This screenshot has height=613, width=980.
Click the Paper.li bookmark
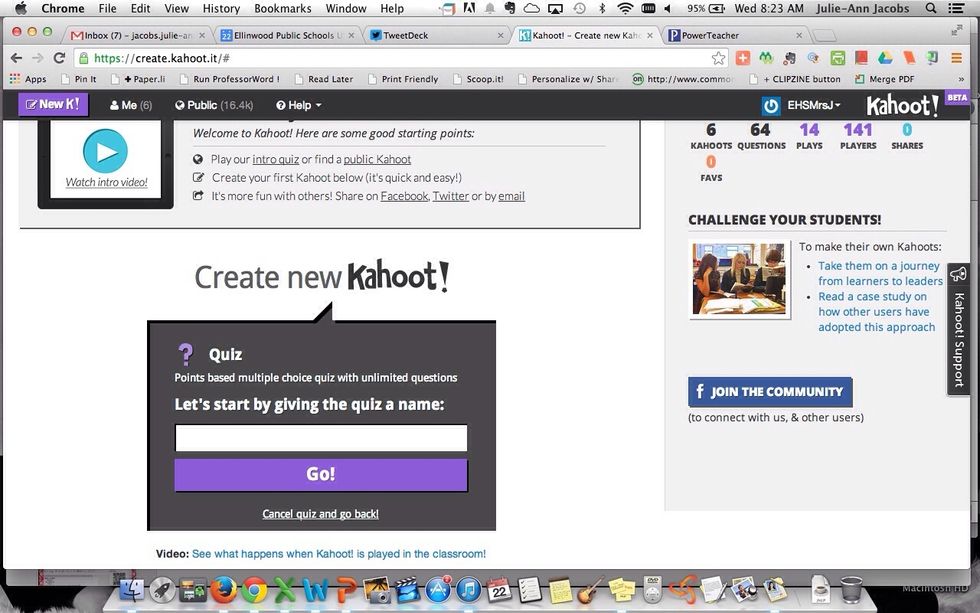[x=139, y=79]
